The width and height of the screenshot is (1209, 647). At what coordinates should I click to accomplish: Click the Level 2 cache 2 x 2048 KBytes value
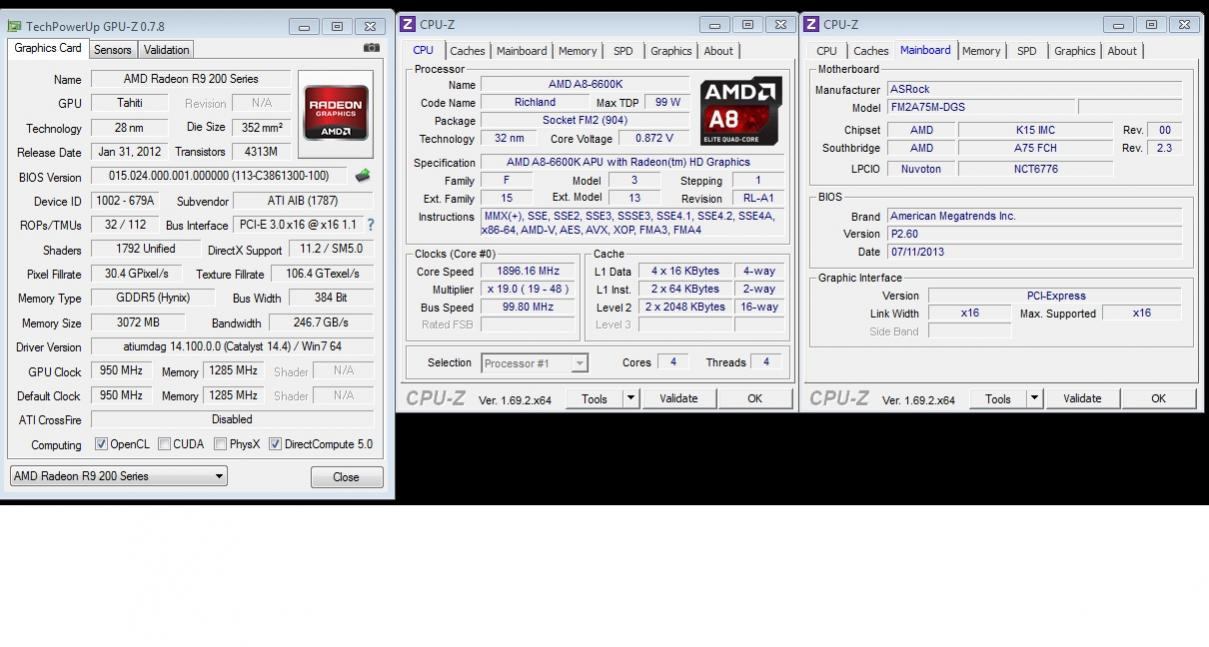pyautogui.click(x=686, y=307)
